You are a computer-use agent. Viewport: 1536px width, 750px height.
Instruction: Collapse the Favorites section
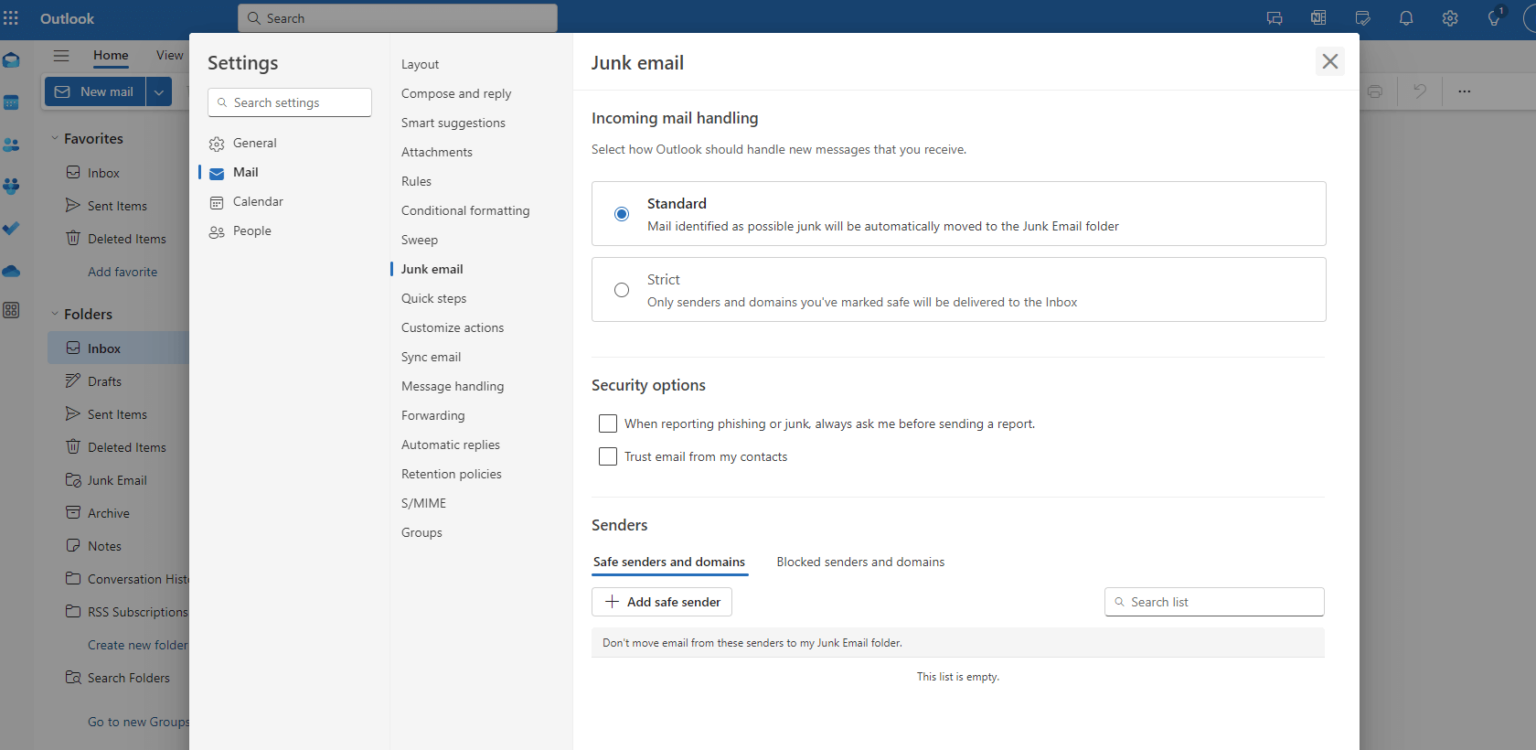(55, 138)
